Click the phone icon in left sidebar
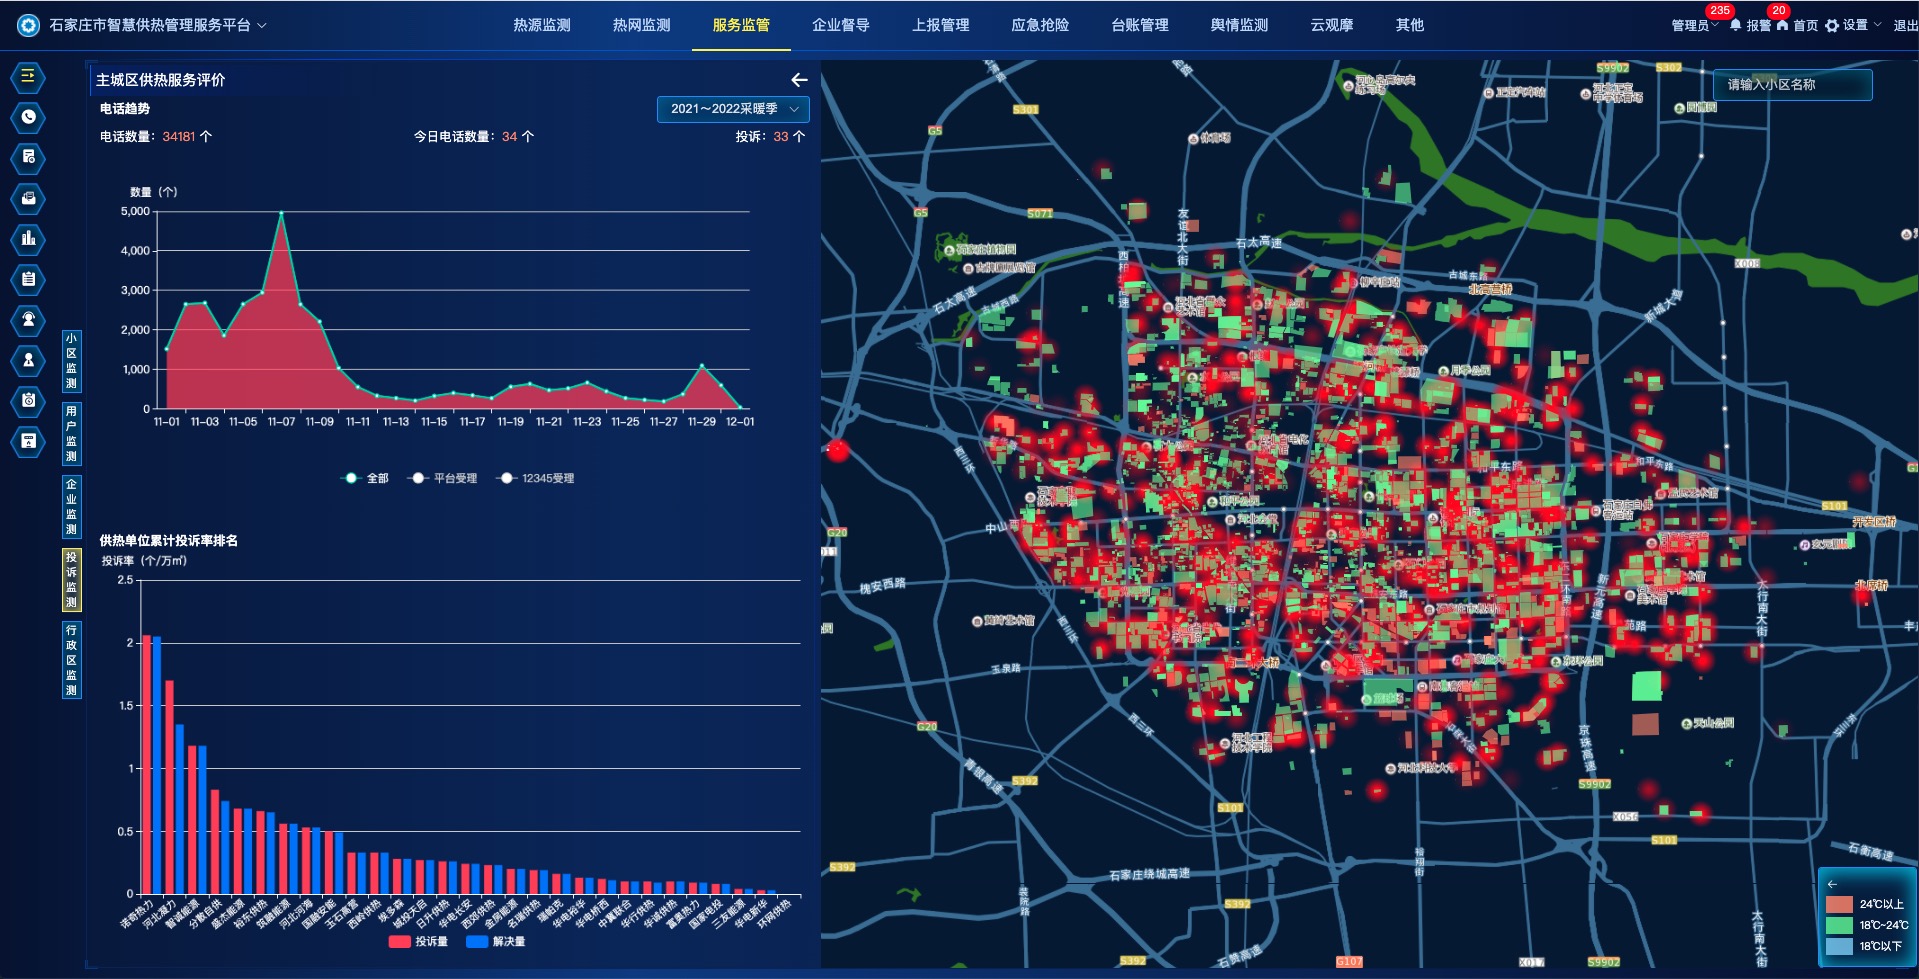The width and height of the screenshot is (1919, 979). click(28, 117)
